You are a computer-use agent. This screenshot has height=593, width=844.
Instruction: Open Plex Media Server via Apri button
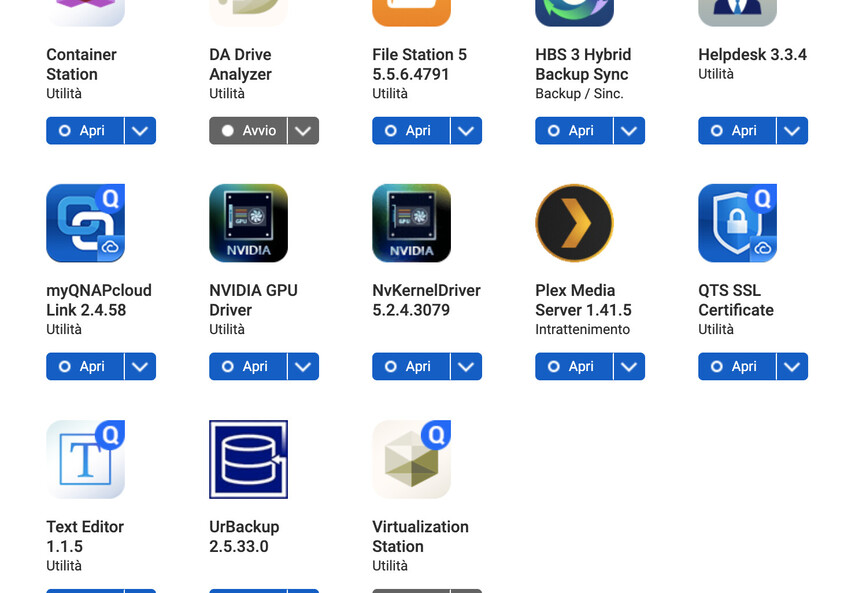[x=574, y=366]
